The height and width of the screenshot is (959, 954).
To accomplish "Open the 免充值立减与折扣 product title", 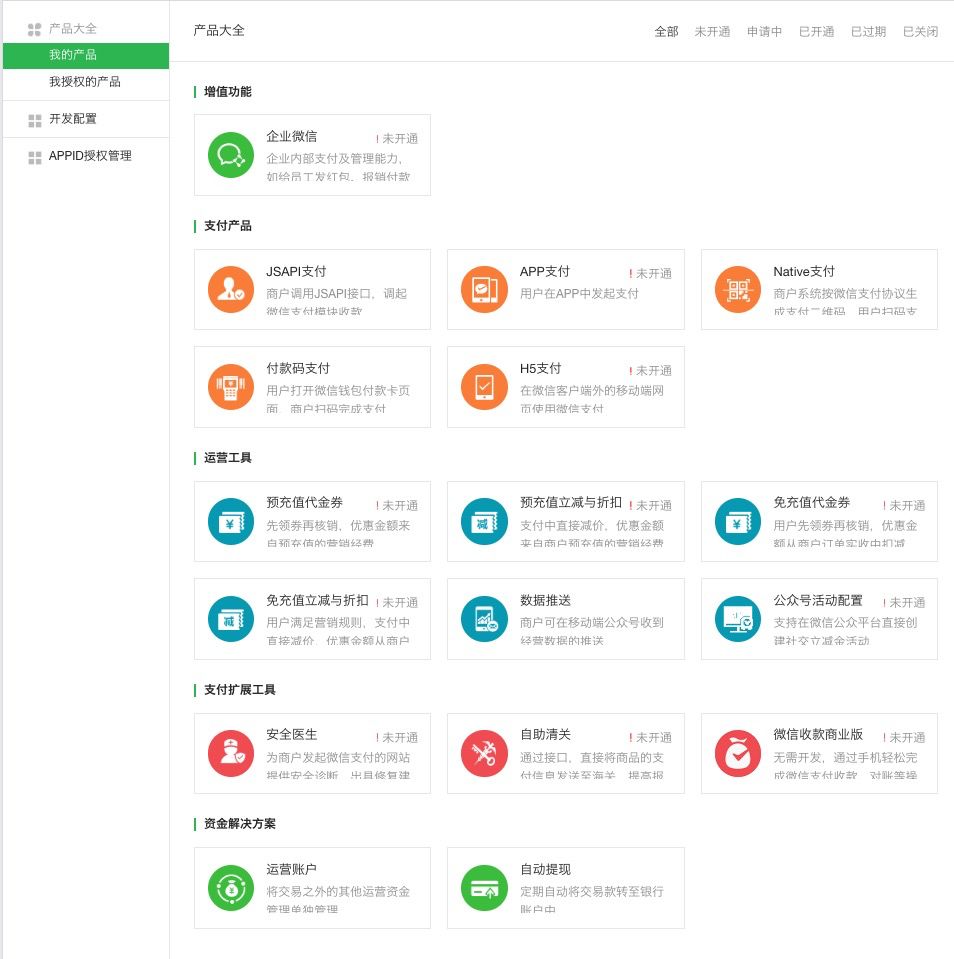I will pos(317,601).
